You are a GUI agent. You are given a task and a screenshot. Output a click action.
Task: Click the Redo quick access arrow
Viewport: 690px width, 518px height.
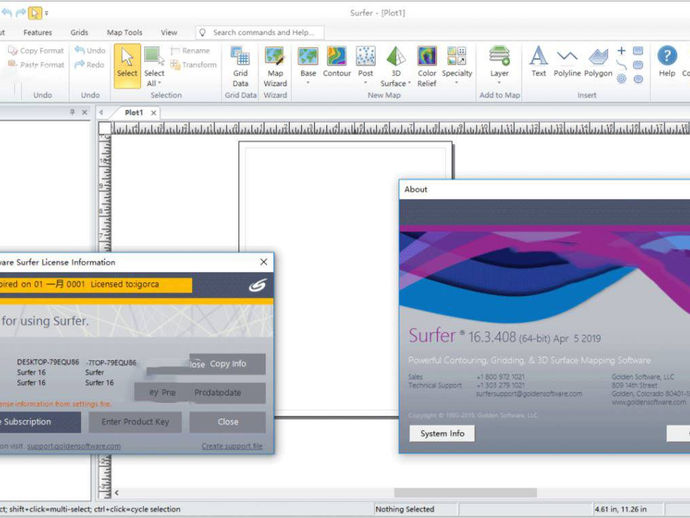click(x=21, y=13)
